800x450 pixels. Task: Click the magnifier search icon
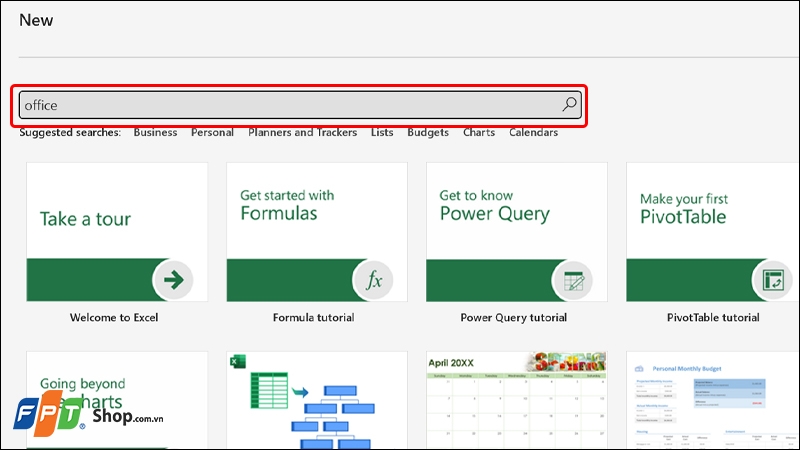(x=569, y=105)
